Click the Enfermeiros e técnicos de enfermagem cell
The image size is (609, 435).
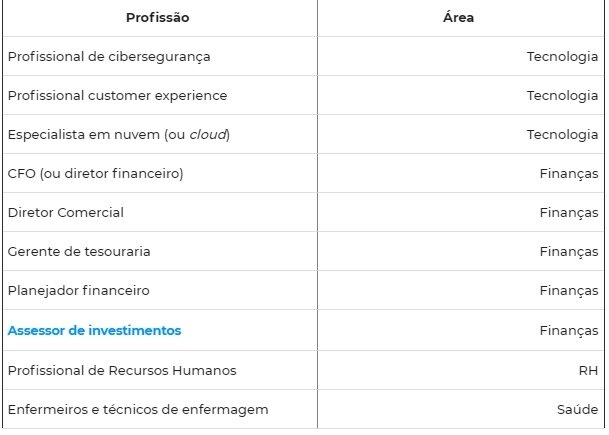pyautogui.click(x=138, y=409)
